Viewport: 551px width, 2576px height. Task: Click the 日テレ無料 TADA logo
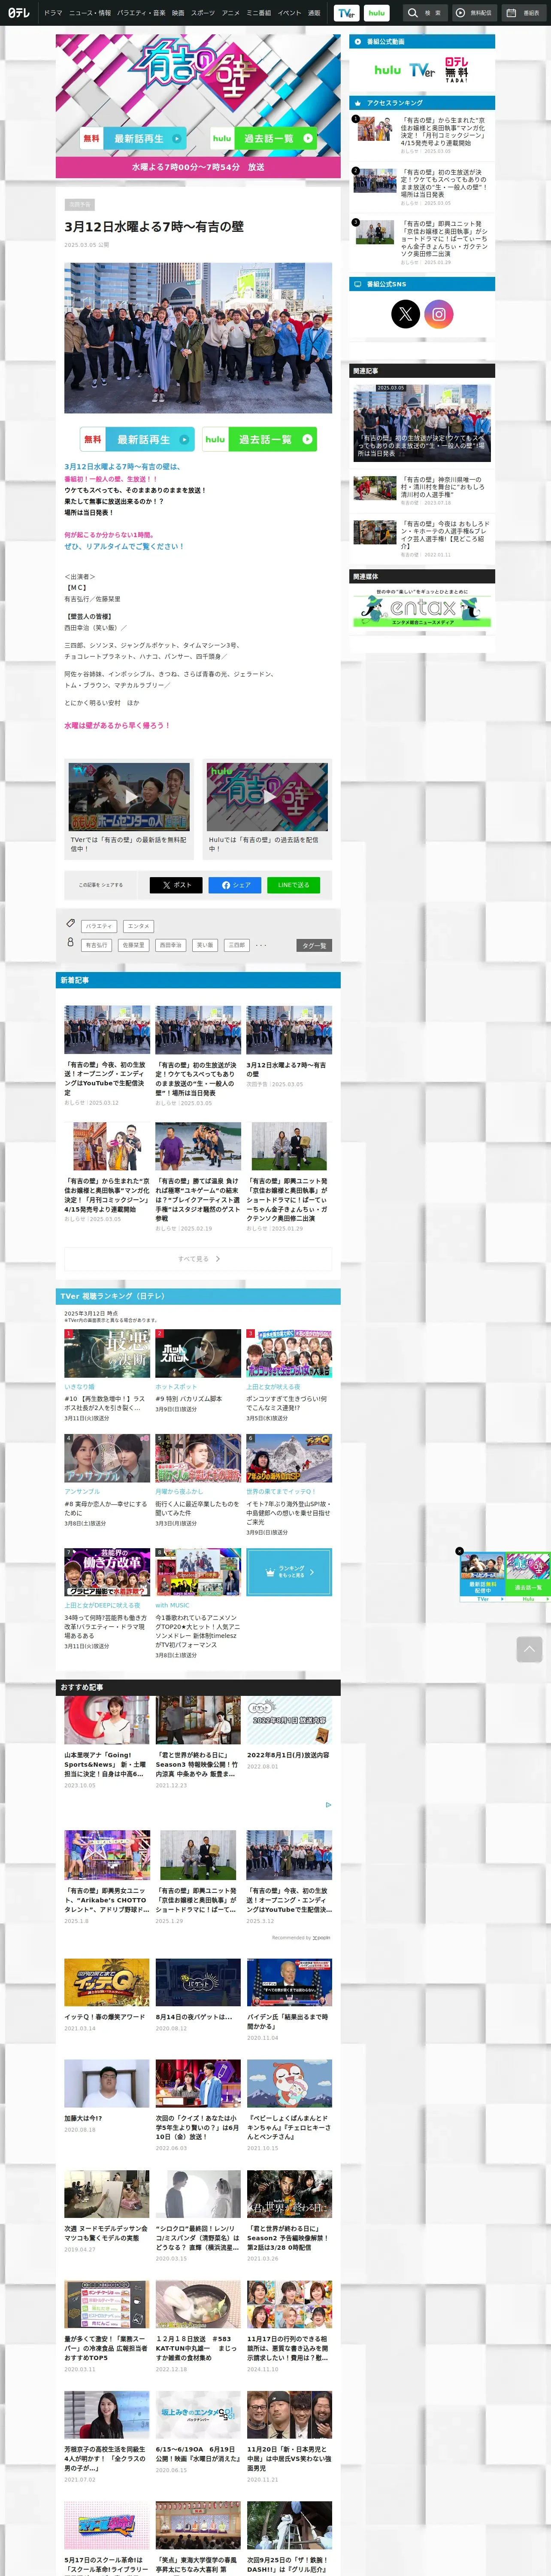pyautogui.click(x=456, y=70)
